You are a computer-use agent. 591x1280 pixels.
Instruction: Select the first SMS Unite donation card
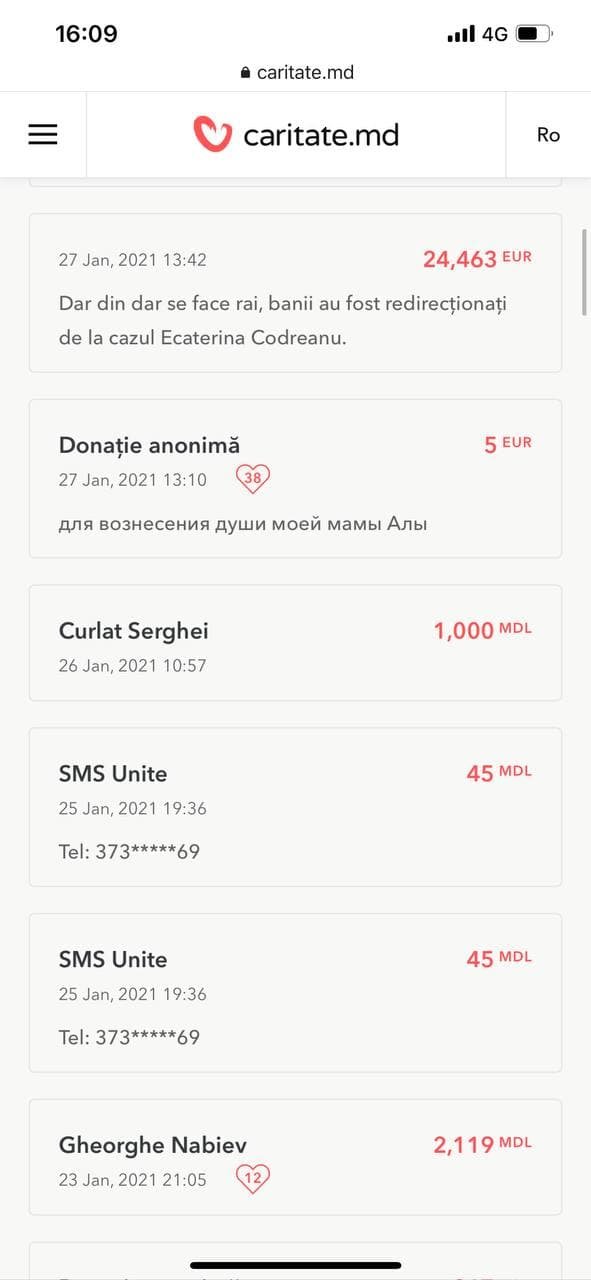[295, 807]
